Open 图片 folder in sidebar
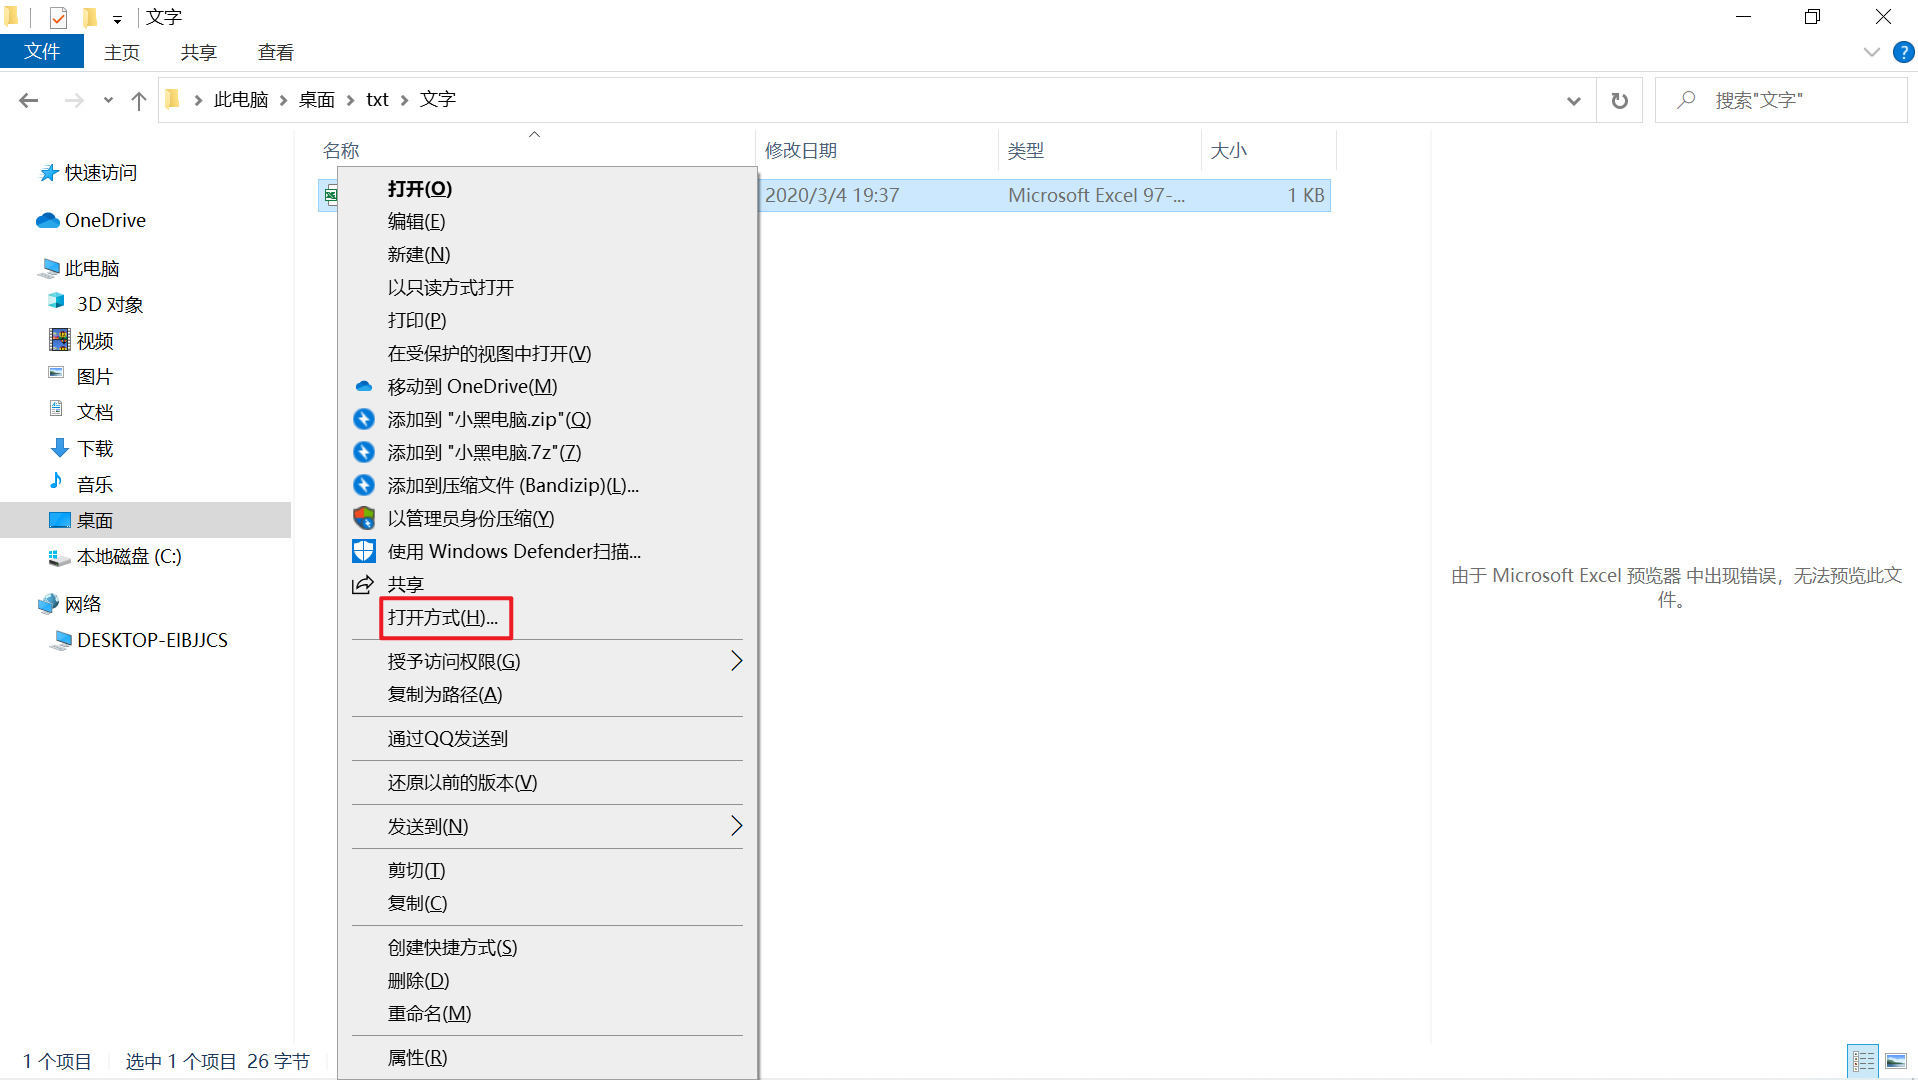Viewport: 1918px width, 1080px height. [x=95, y=377]
